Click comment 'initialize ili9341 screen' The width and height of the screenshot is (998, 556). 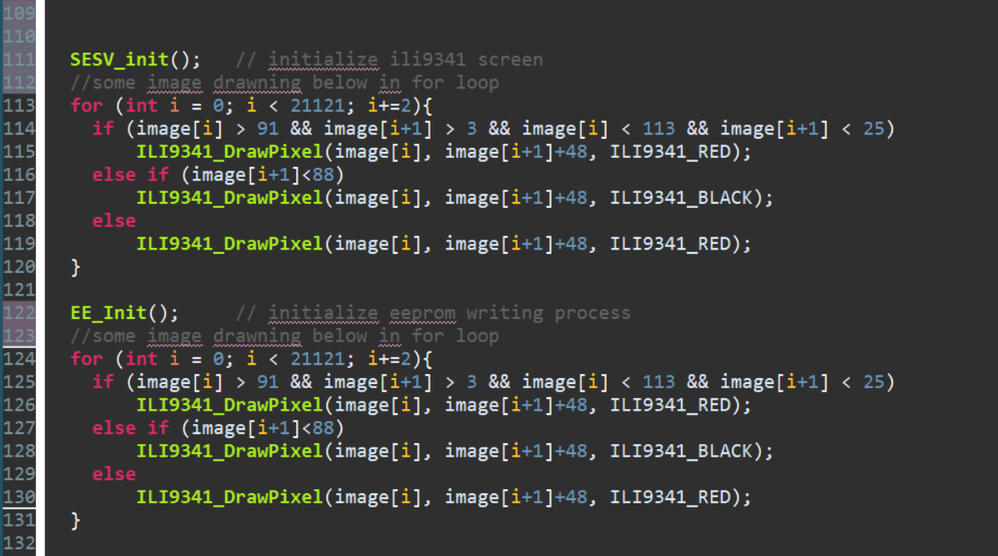tap(405, 59)
